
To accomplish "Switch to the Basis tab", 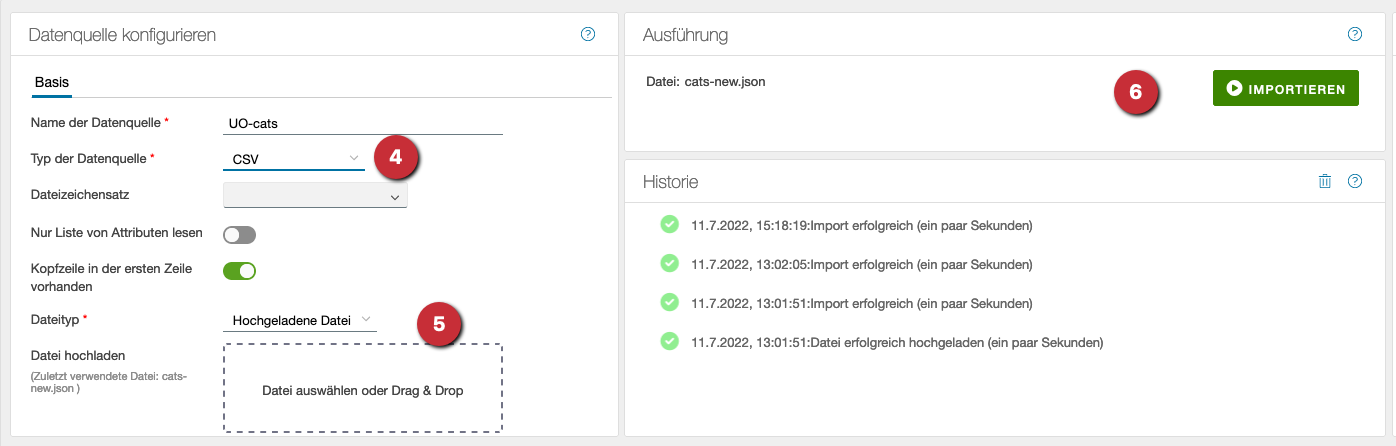I will pos(52,82).
